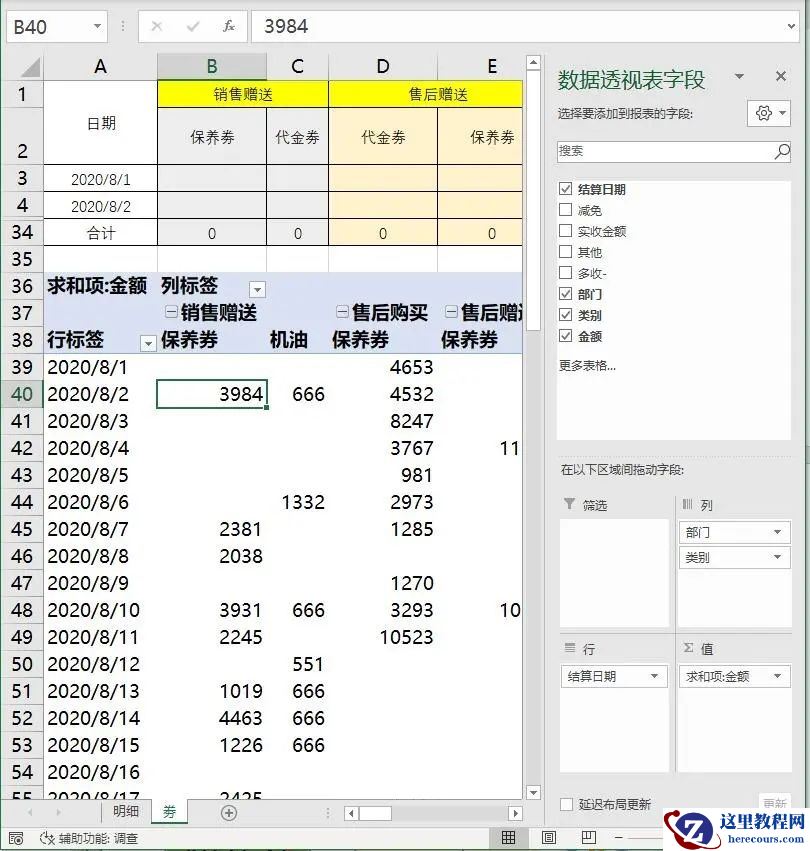Switch to Normal view in status bar
This screenshot has width=810, height=851.
pyautogui.click(x=508, y=837)
